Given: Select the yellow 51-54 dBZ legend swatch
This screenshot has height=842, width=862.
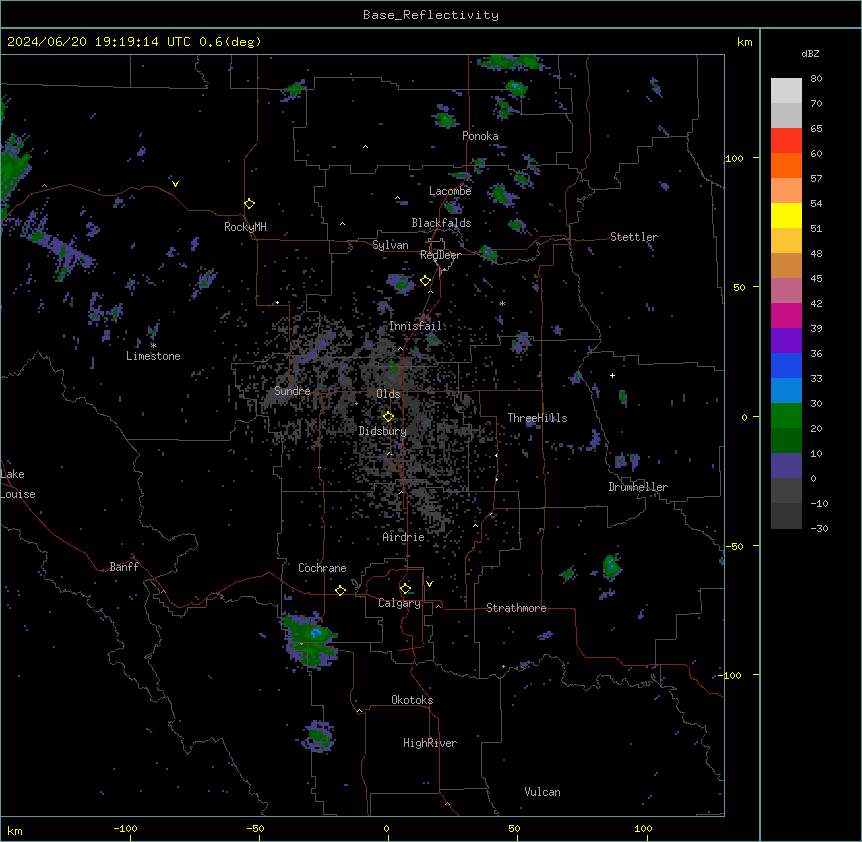Looking at the screenshot, I should (x=786, y=215).
